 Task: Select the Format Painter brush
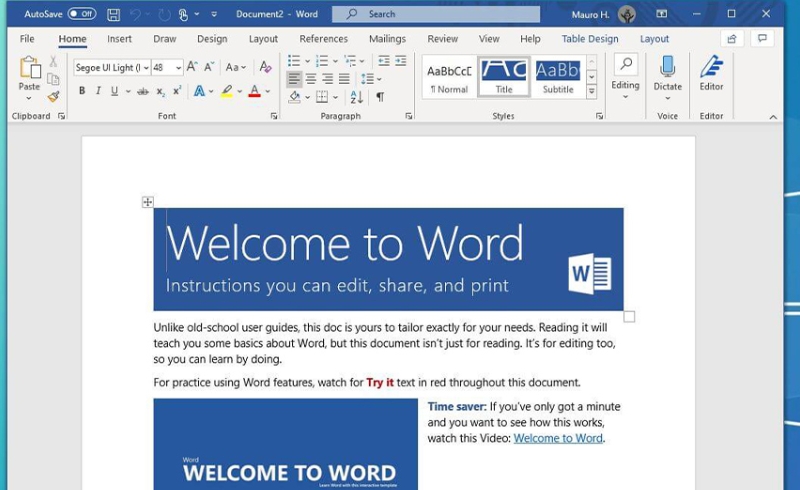(x=53, y=96)
